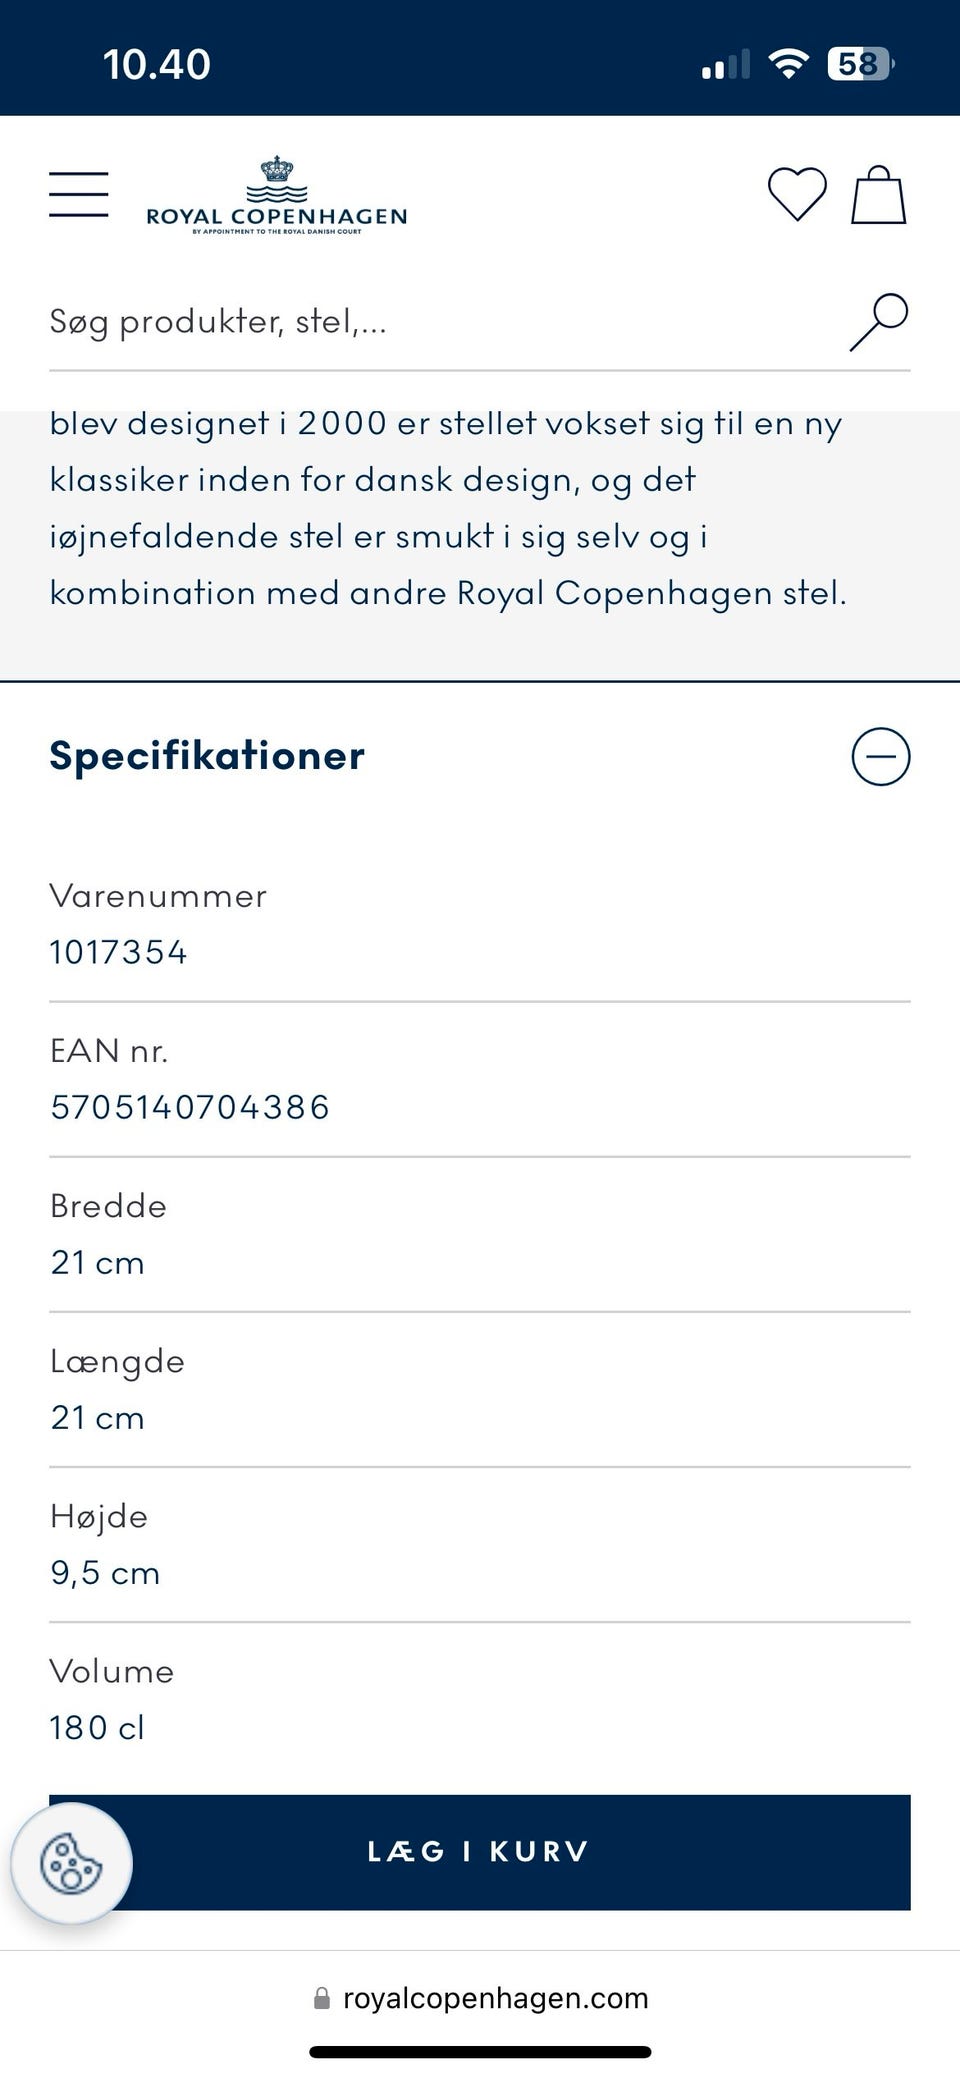This screenshot has width=960, height=2078.
Task: Focus the "Søg produkter, stel" search field
Action: 430,322
